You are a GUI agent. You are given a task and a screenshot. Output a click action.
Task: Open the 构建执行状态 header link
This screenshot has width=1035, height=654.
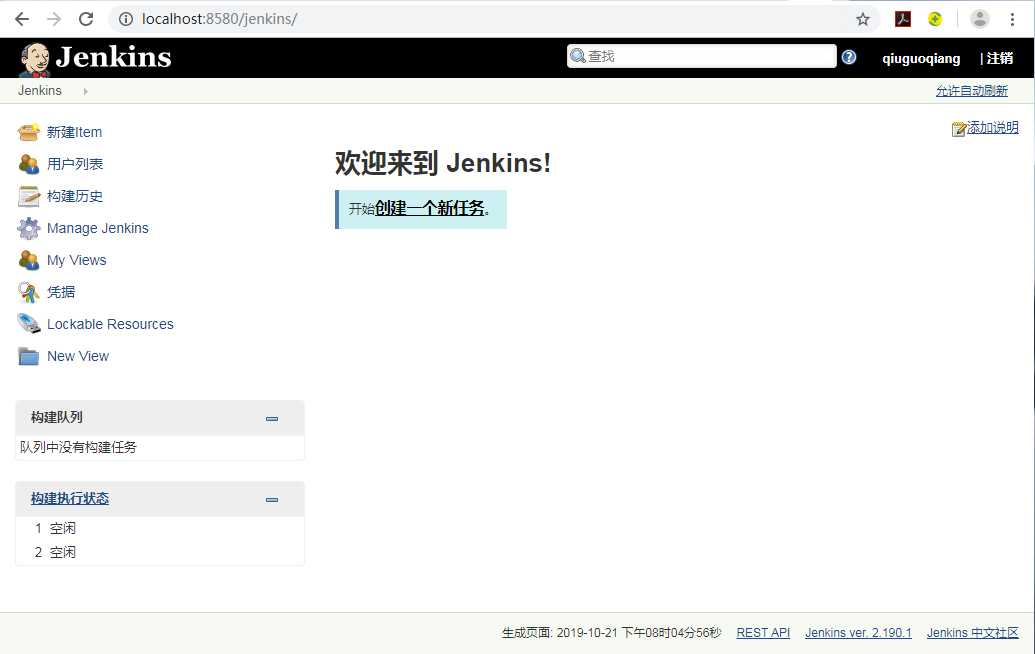(x=70, y=499)
